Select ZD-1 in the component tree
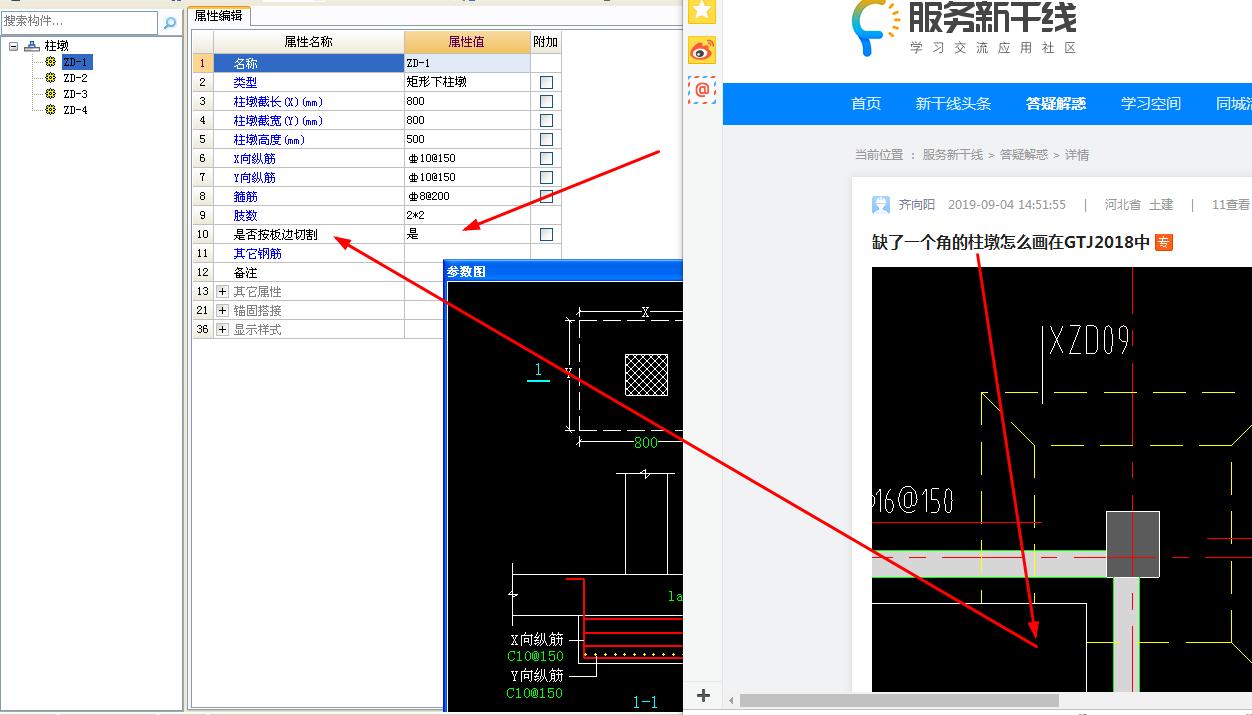The width and height of the screenshot is (1252, 715). point(76,62)
